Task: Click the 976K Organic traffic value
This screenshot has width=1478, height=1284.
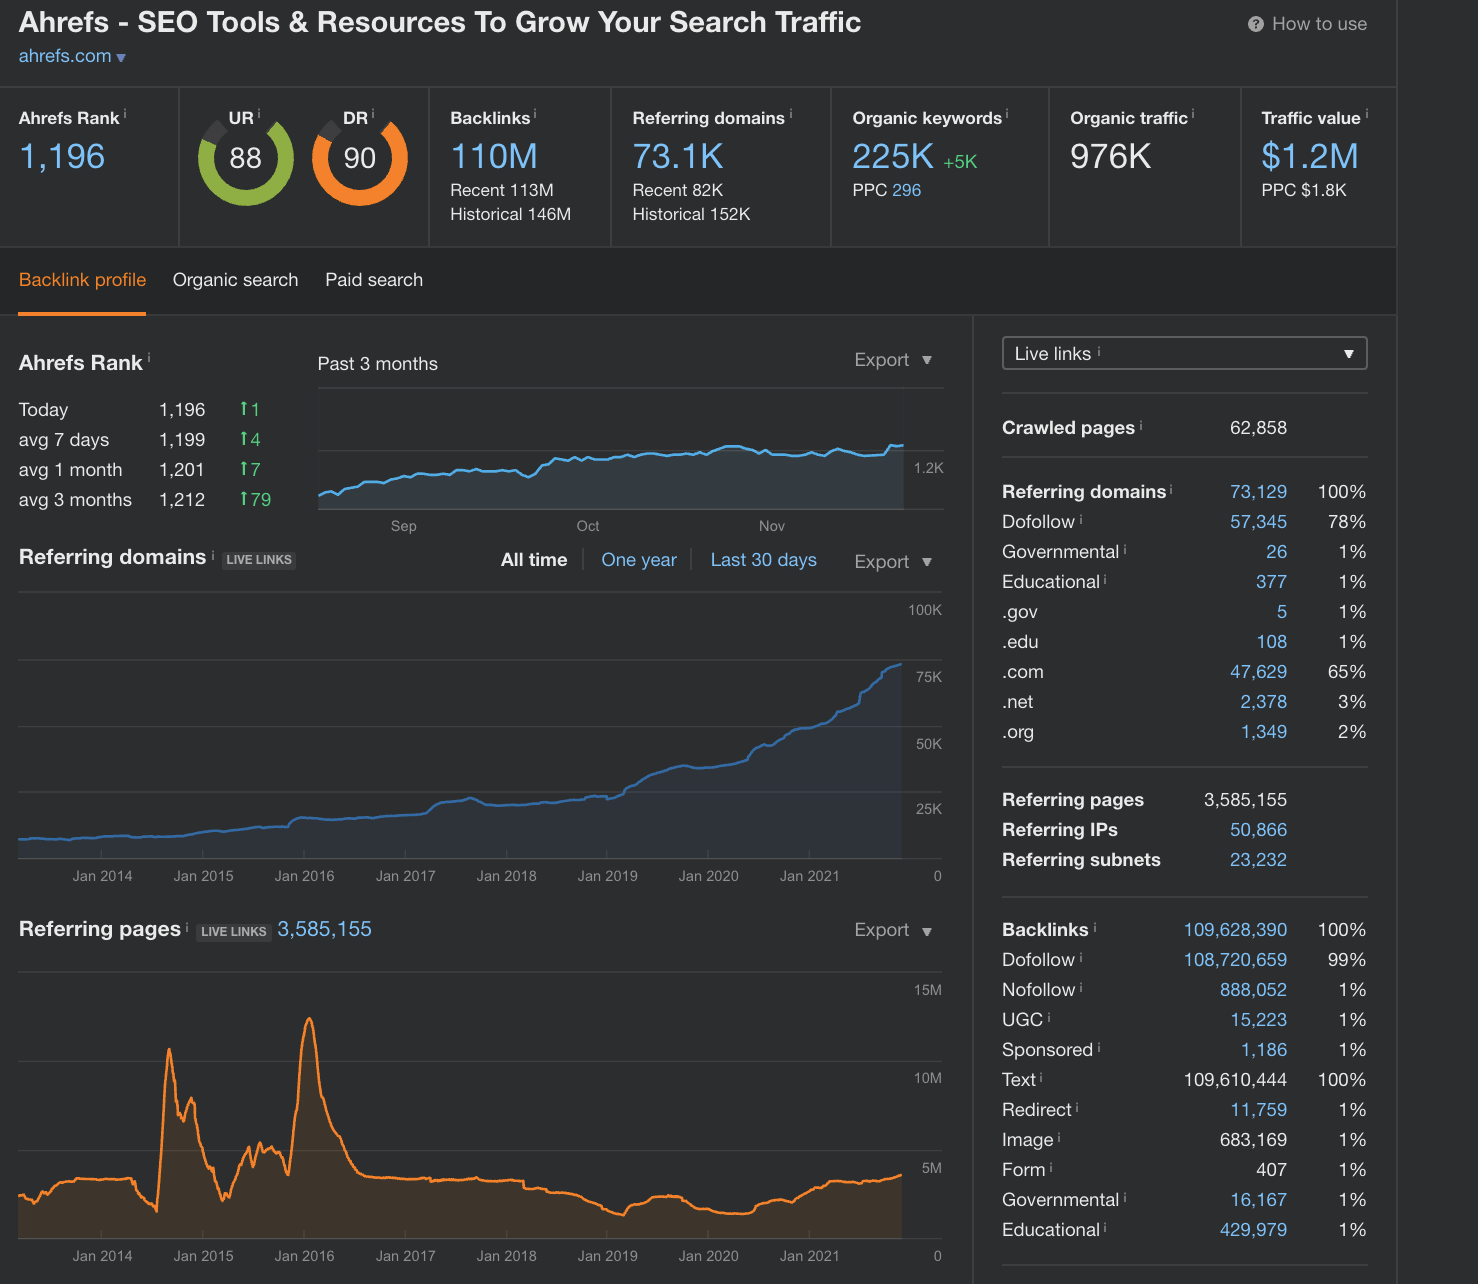Action: [1110, 156]
